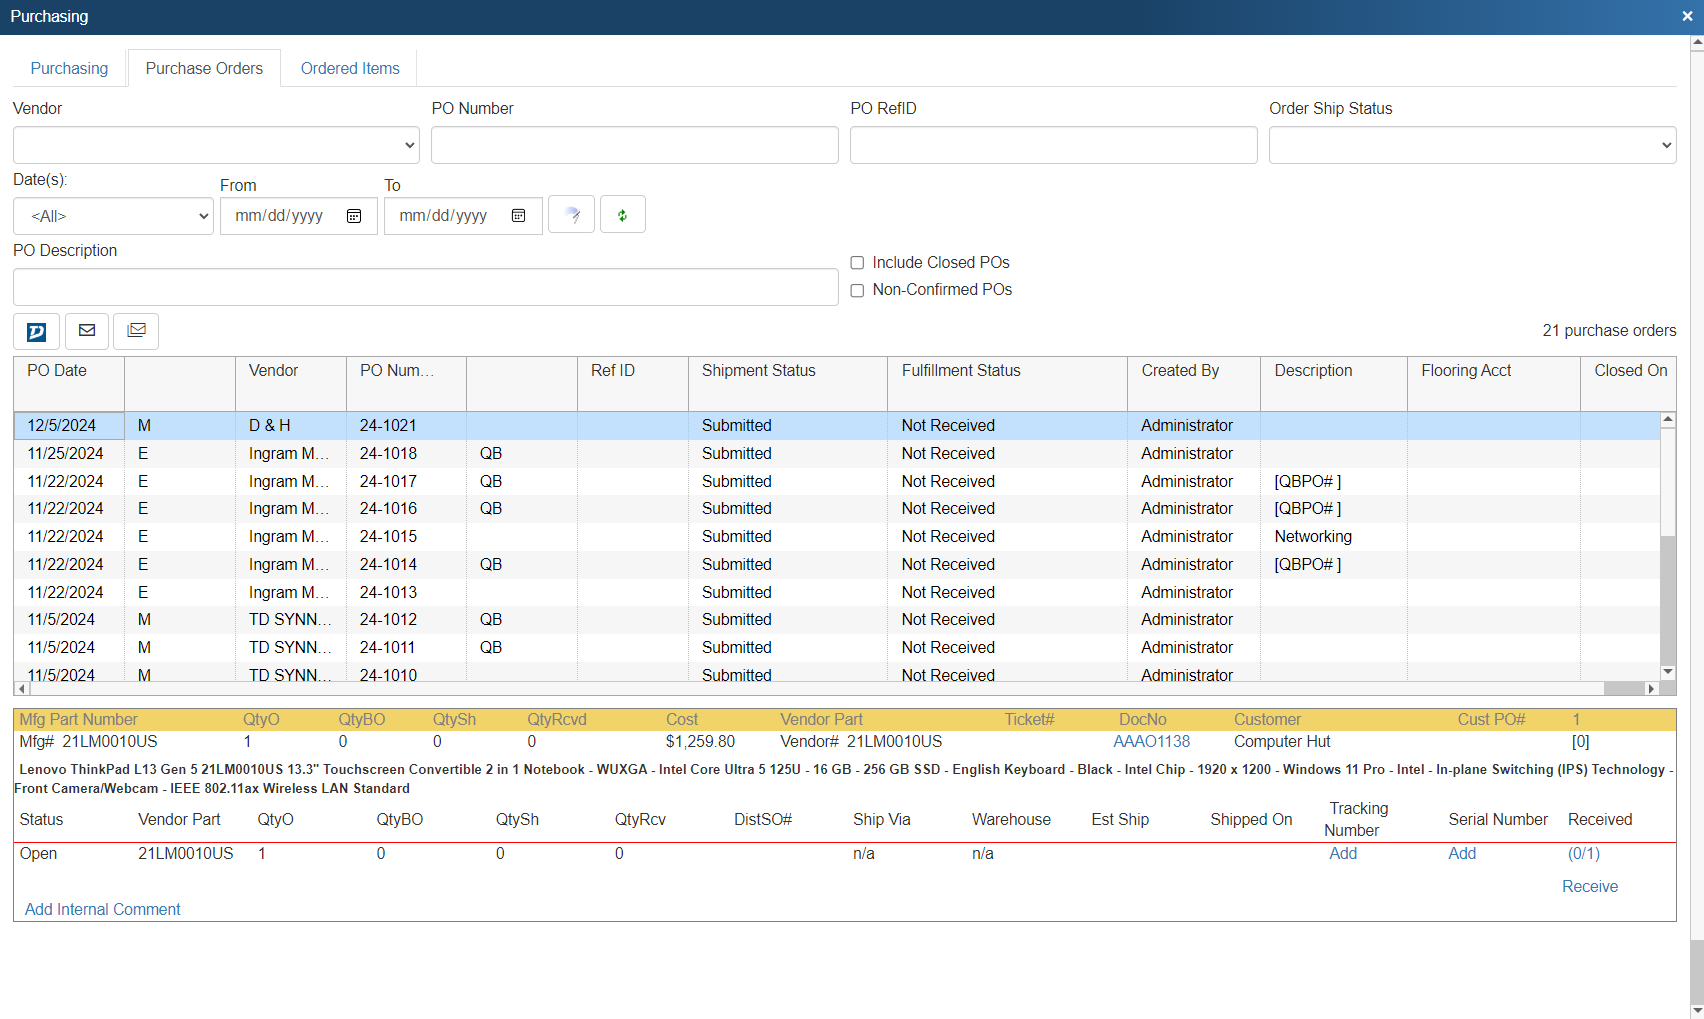This screenshot has height=1019, width=1704.
Task: Click the blue D logo icon button
Action: point(36,332)
